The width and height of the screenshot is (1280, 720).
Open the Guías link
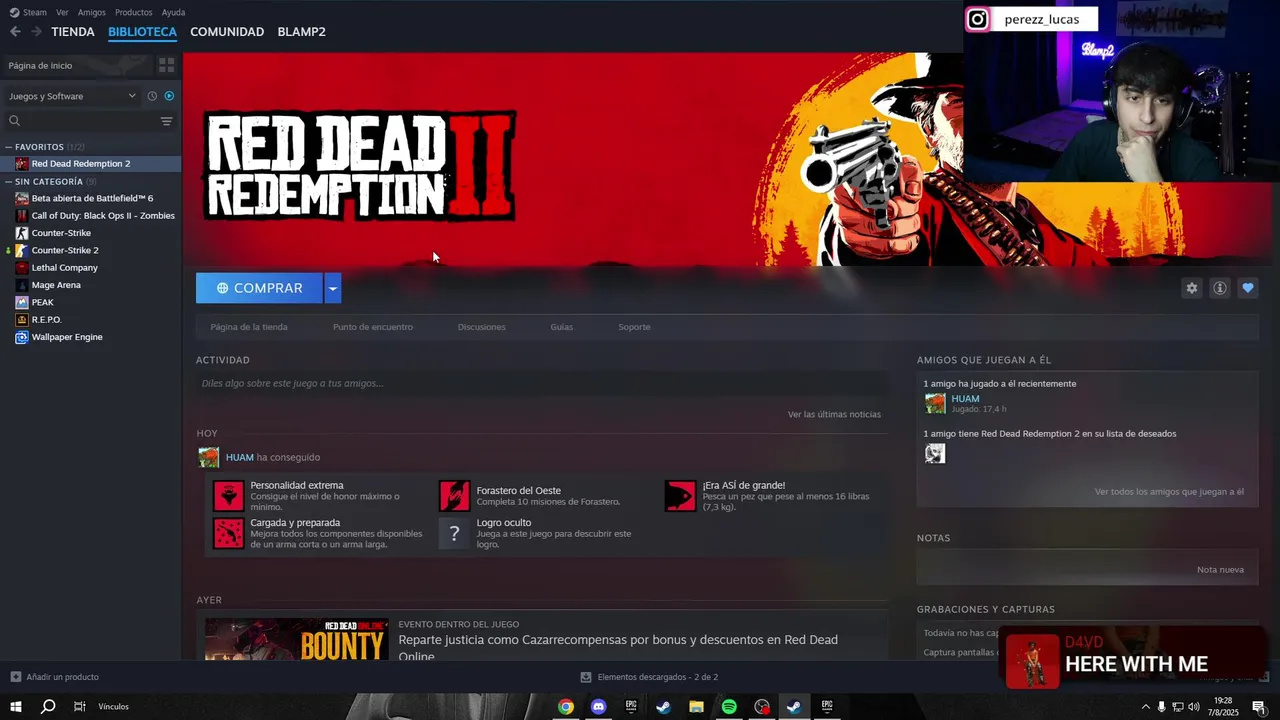pyautogui.click(x=562, y=327)
